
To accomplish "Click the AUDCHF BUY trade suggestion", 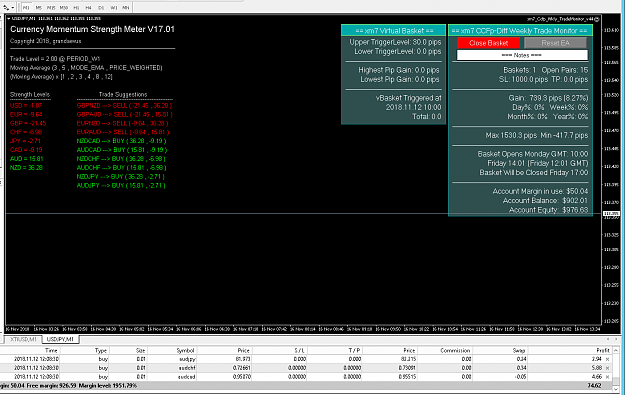I will [x=121, y=167].
